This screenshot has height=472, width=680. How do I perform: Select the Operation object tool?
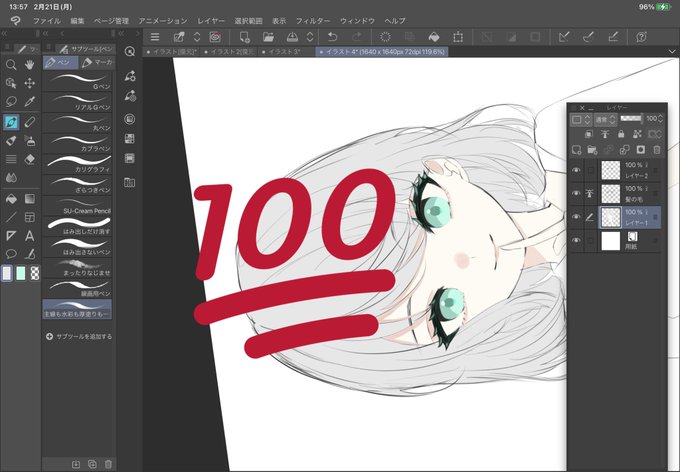click(11, 83)
